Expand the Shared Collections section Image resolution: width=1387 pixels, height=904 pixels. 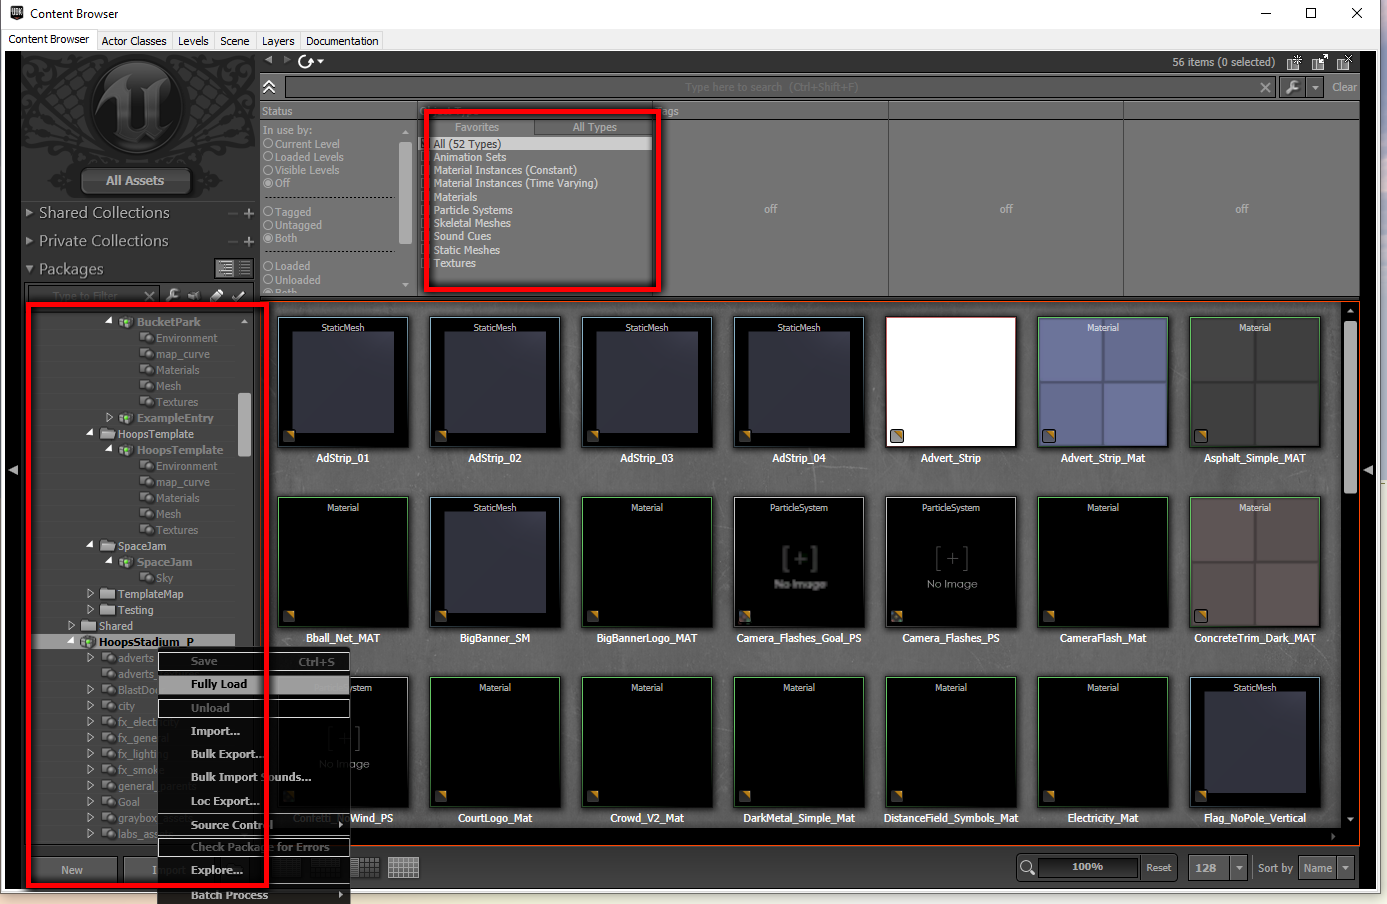[29, 212]
